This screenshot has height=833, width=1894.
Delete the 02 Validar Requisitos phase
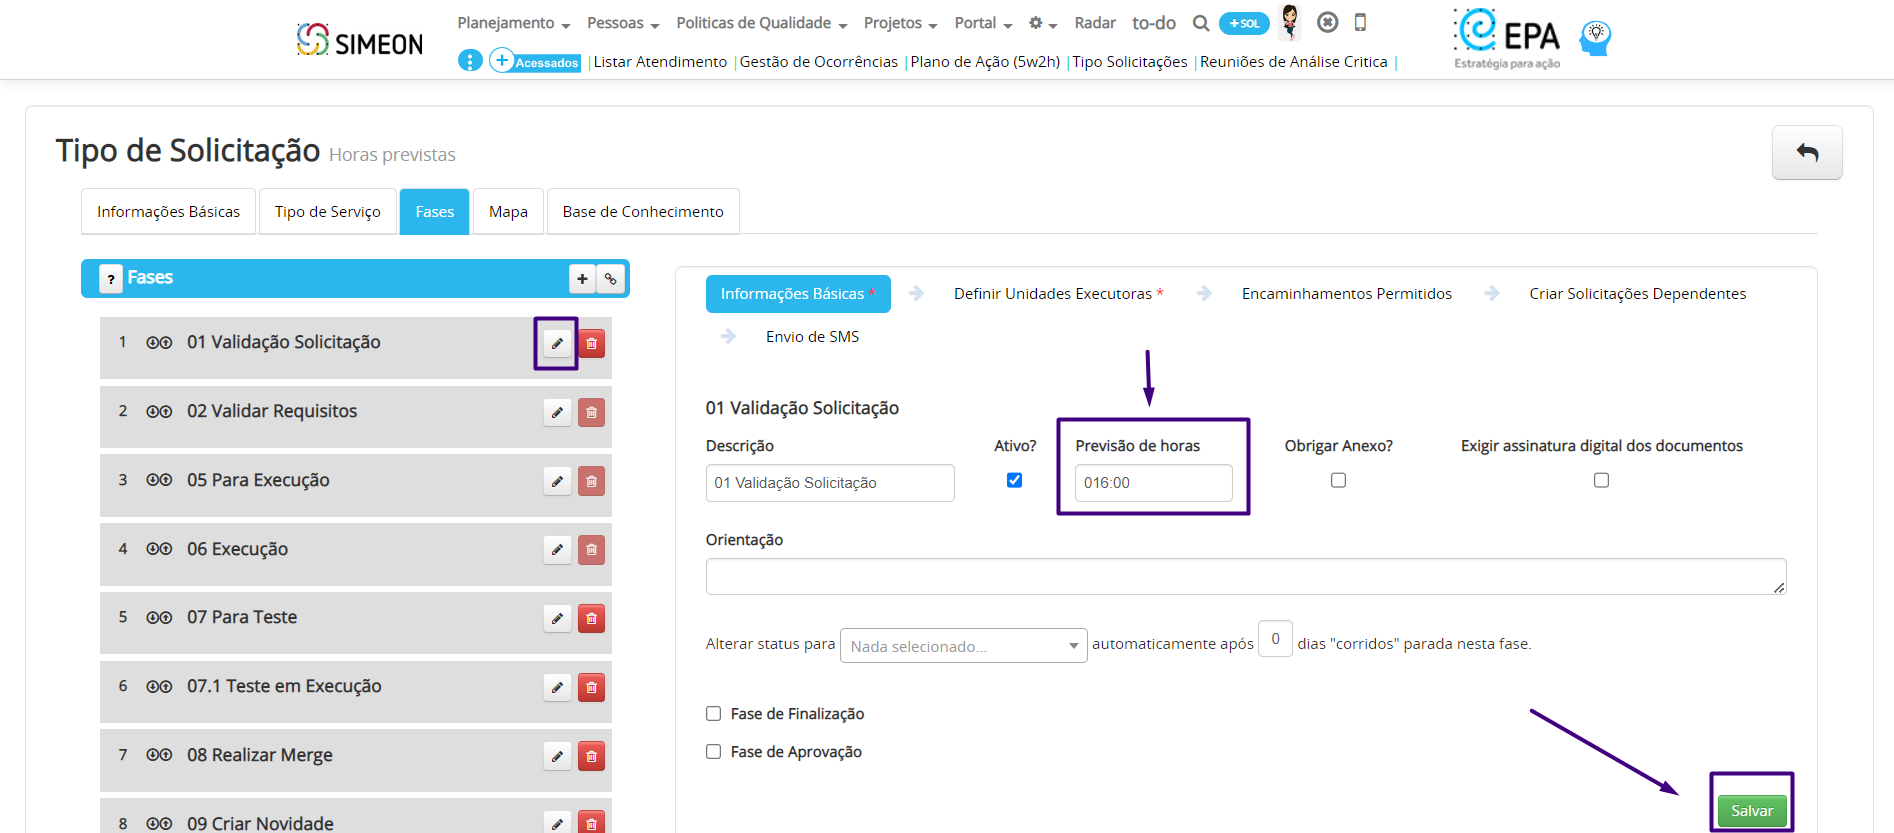pyautogui.click(x=591, y=413)
